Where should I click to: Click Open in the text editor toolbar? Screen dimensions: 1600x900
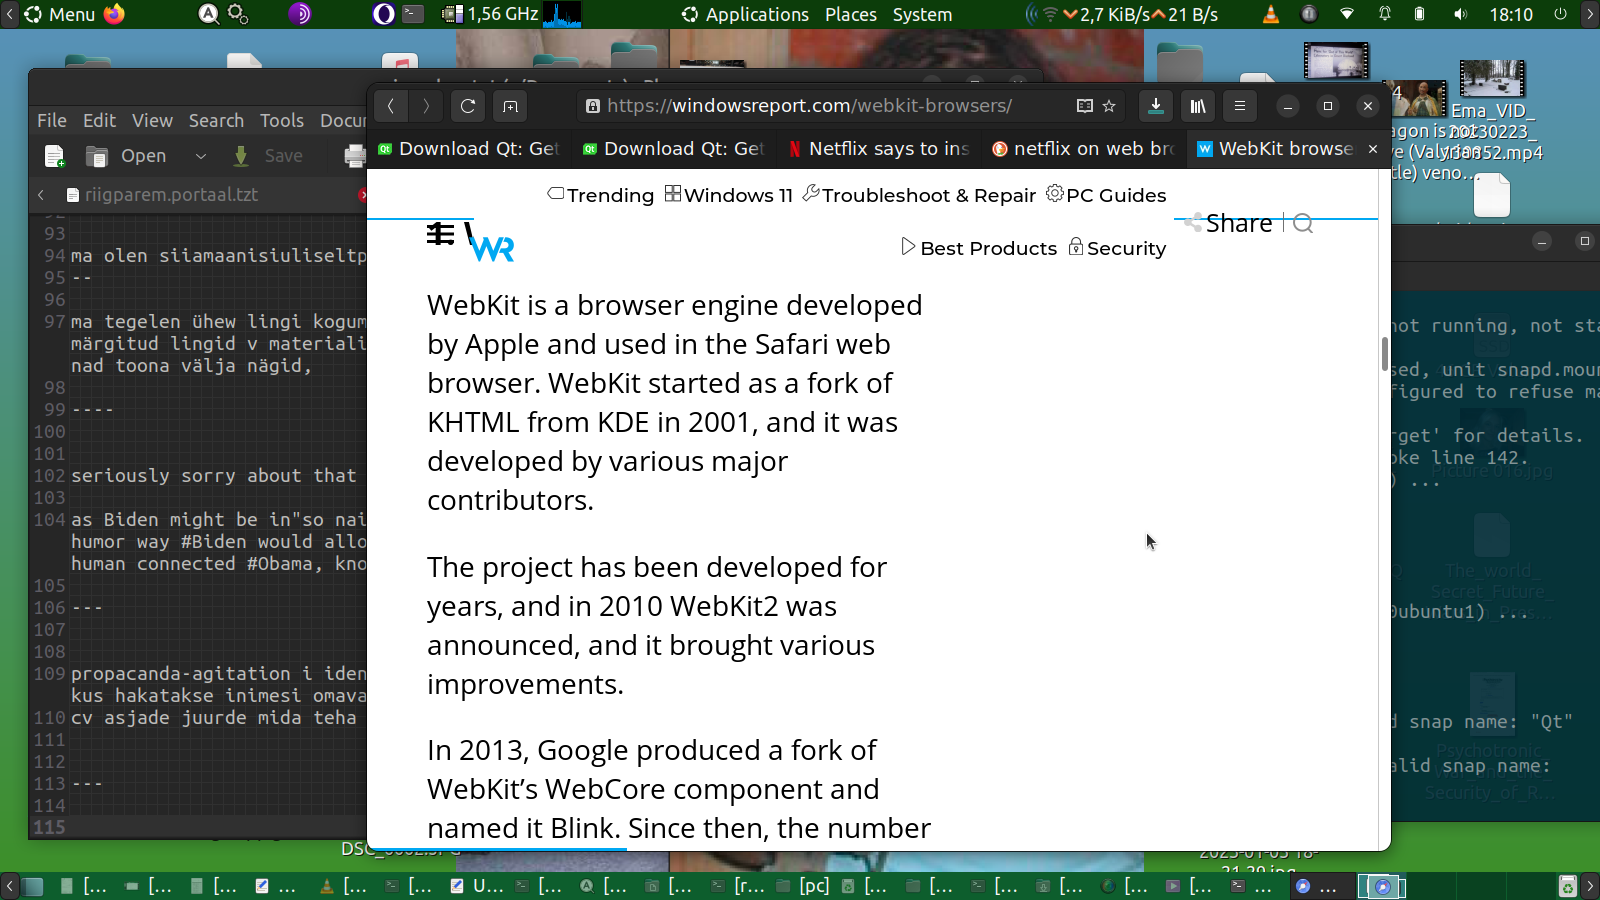tap(127, 156)
